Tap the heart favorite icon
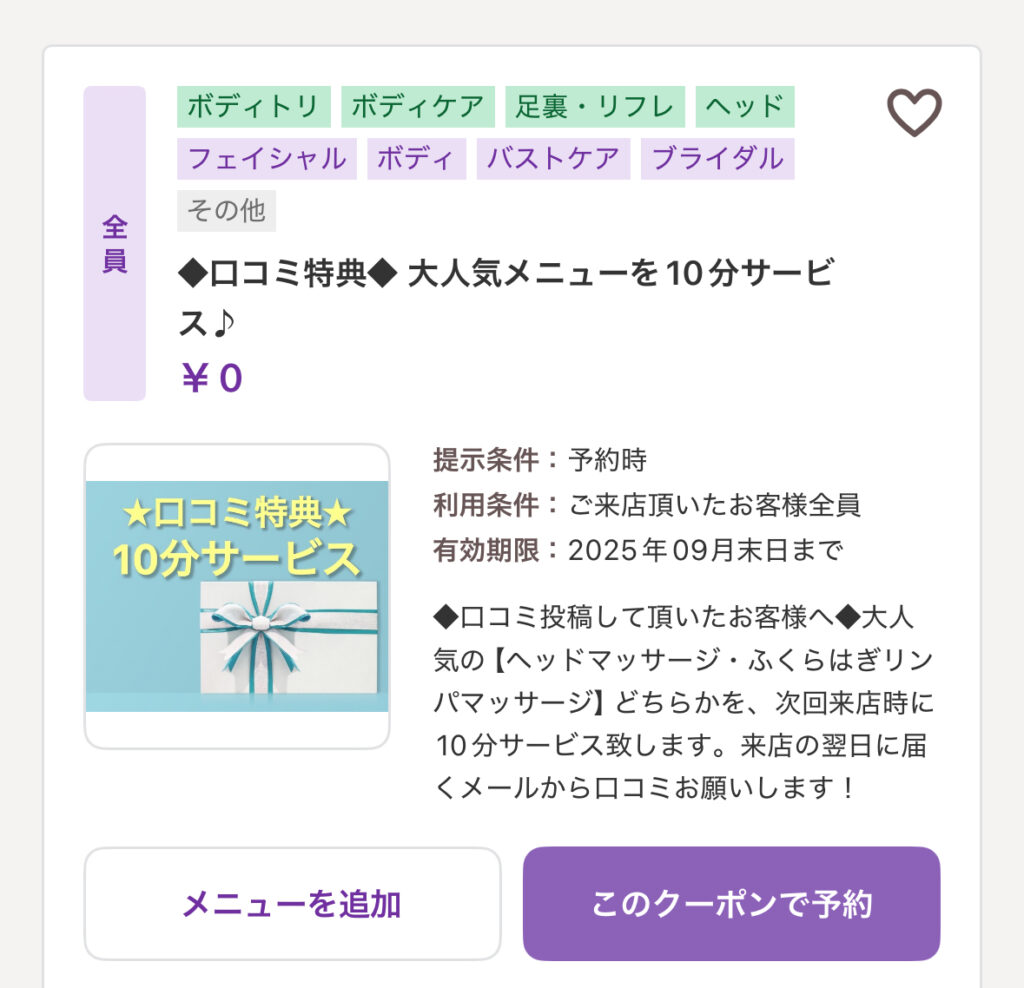The height and width of the screenshot is (988, 1024). coord(914,112)
